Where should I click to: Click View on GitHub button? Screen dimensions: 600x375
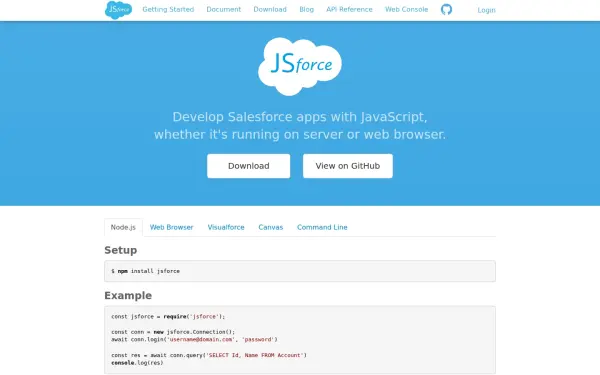[x=348, y=166]
